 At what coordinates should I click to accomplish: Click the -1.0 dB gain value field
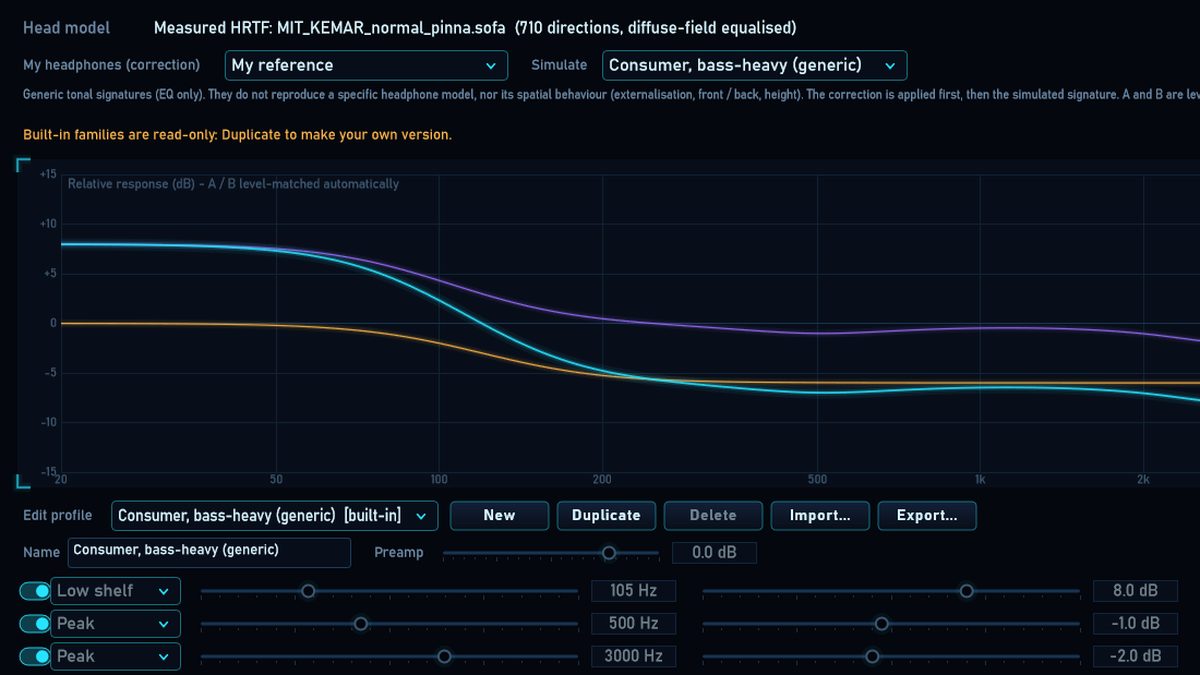point(1136,624)
